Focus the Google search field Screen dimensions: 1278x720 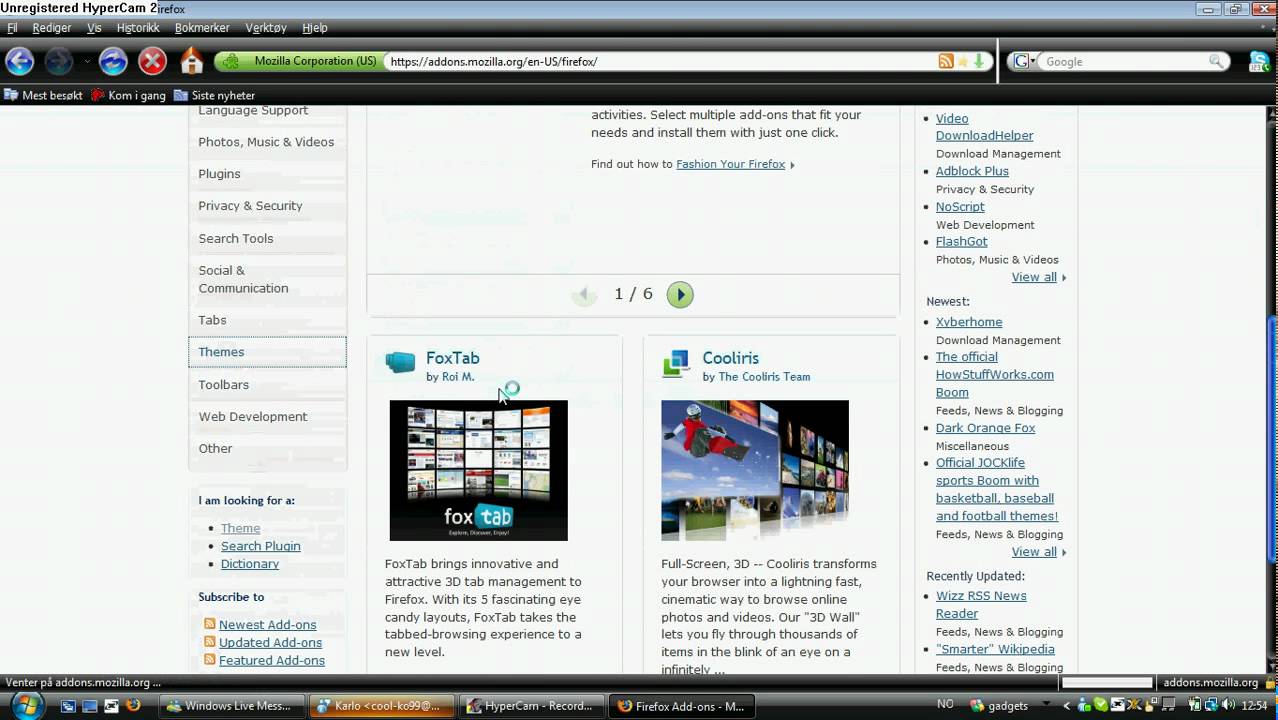[x=1124, y=61]
